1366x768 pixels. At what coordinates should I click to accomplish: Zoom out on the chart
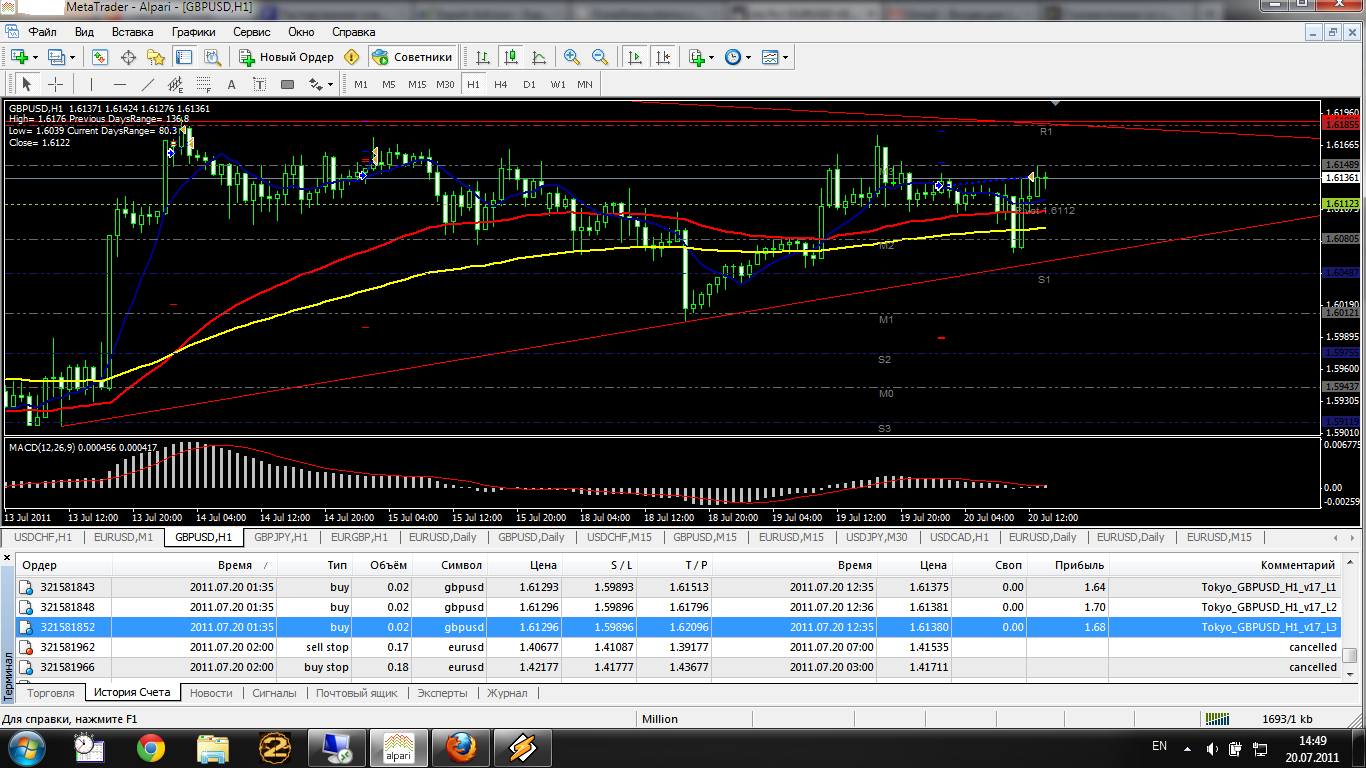point(600,57)
